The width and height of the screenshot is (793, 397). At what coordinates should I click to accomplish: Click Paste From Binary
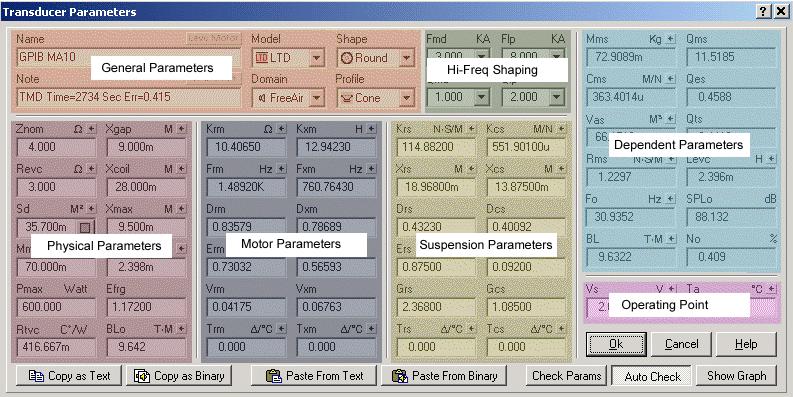tap(444, 376)
